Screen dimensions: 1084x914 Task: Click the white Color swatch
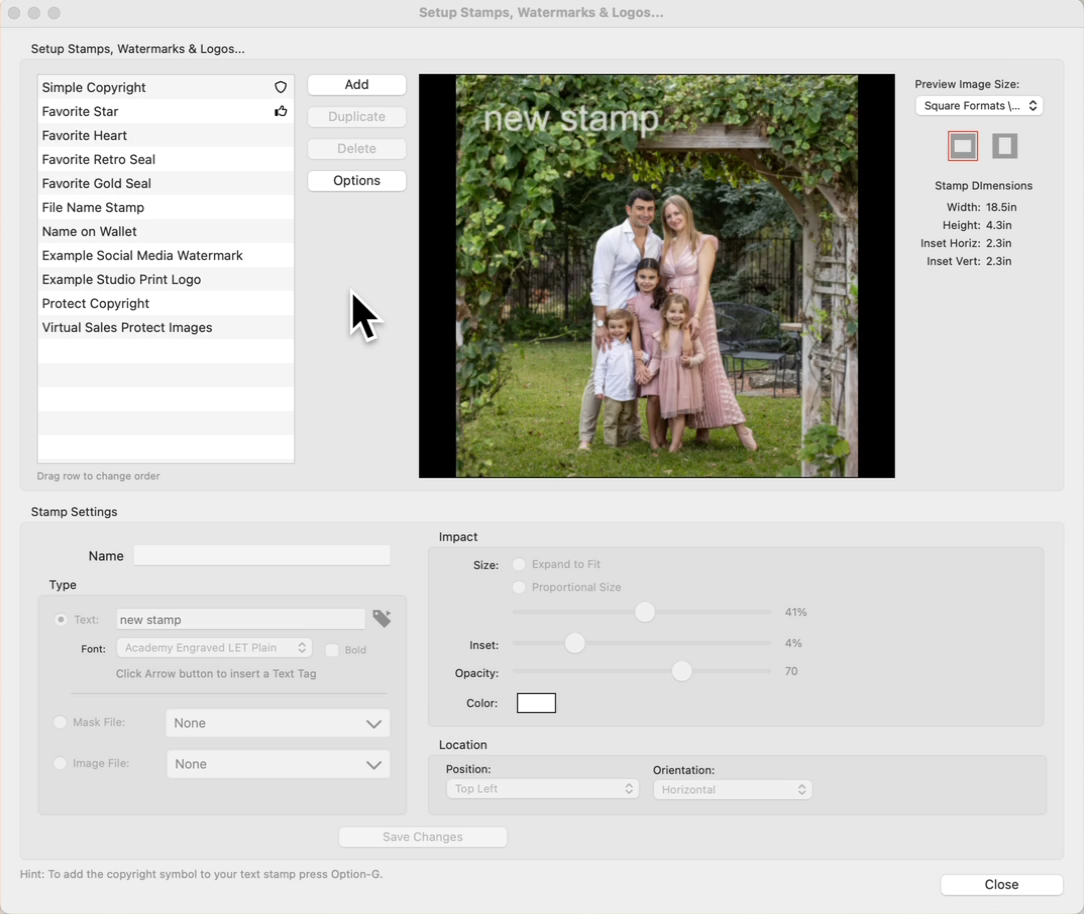[x=536, y=703]
